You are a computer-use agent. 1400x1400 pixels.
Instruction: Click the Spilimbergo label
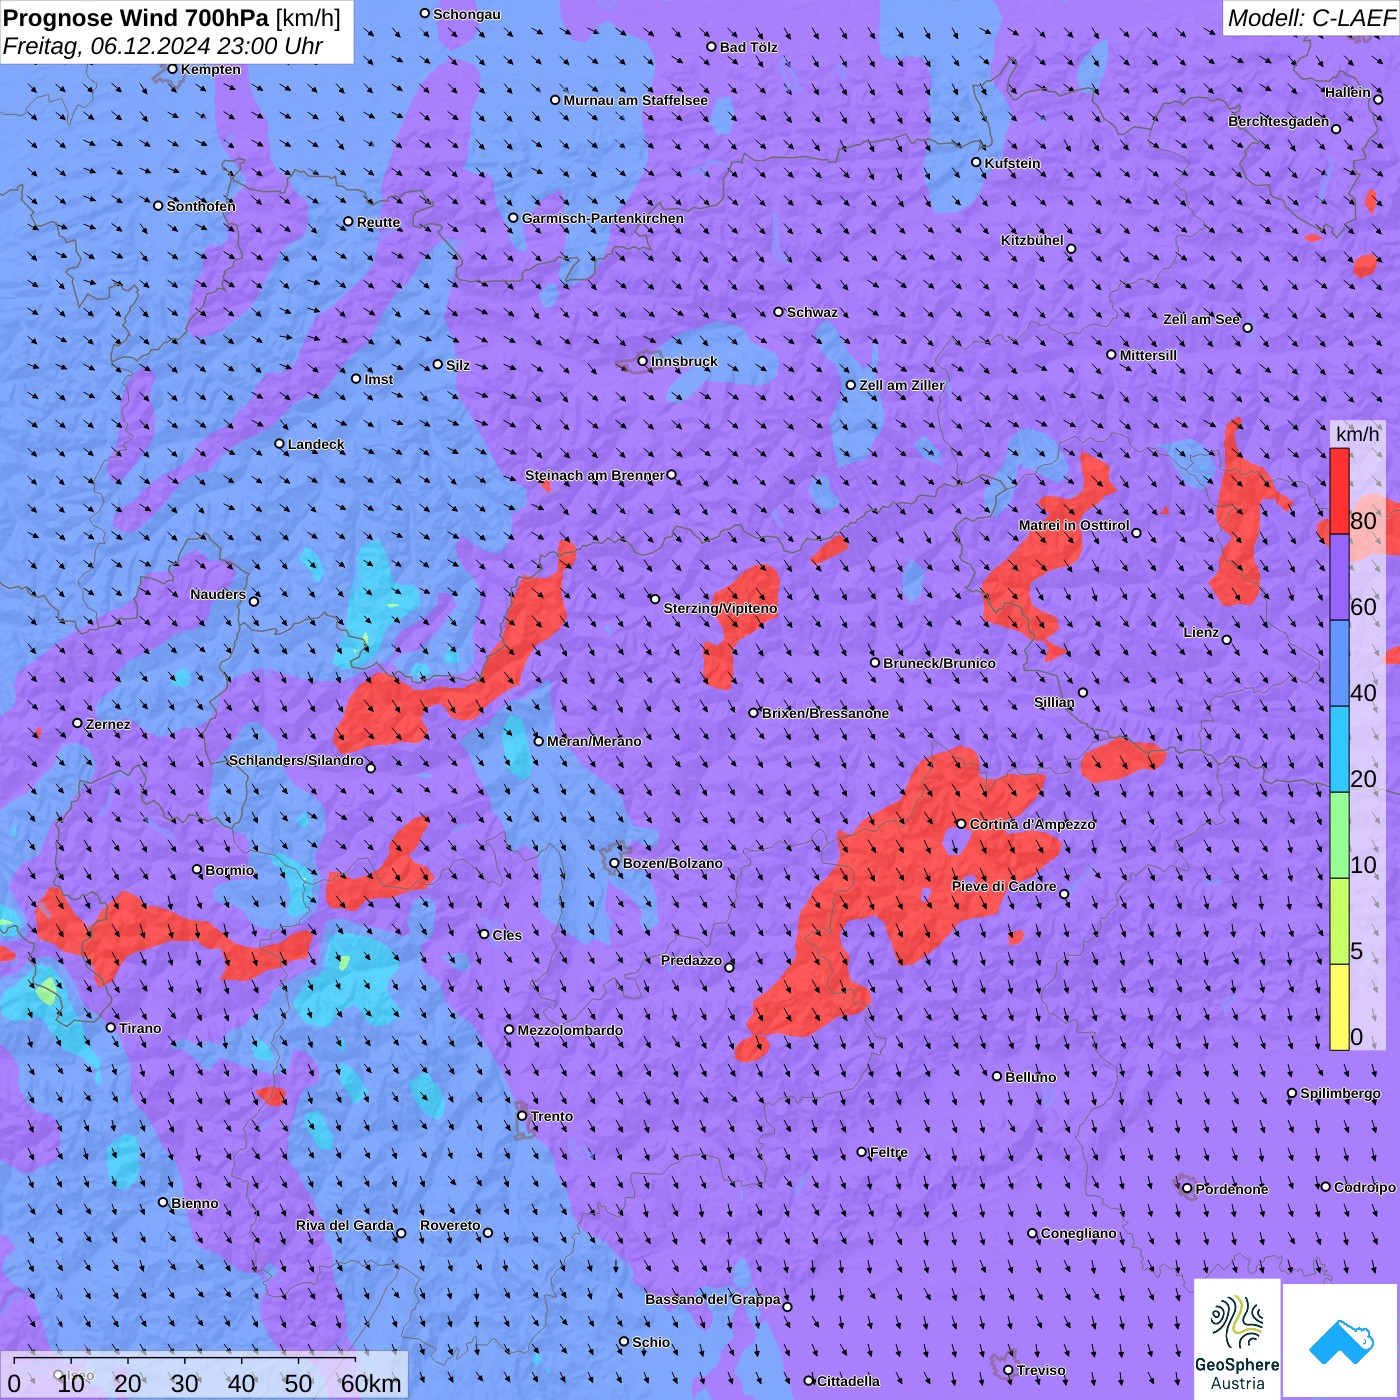point(1340,1093)
